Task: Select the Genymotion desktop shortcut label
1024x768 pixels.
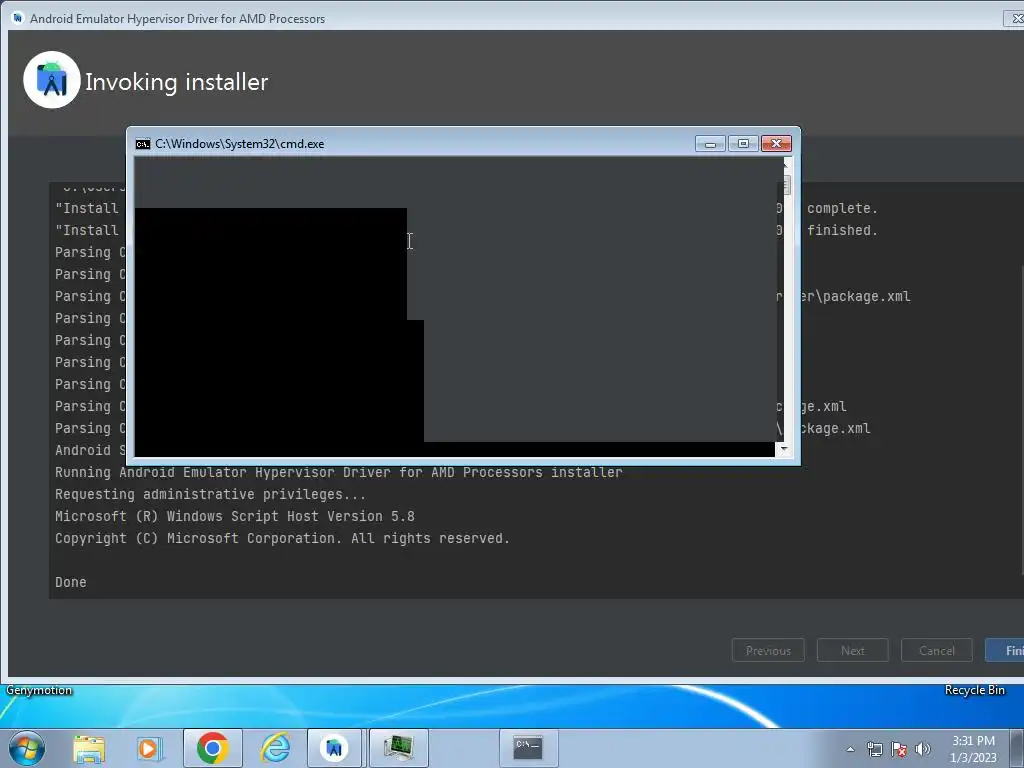Action: tap(39, 690)
